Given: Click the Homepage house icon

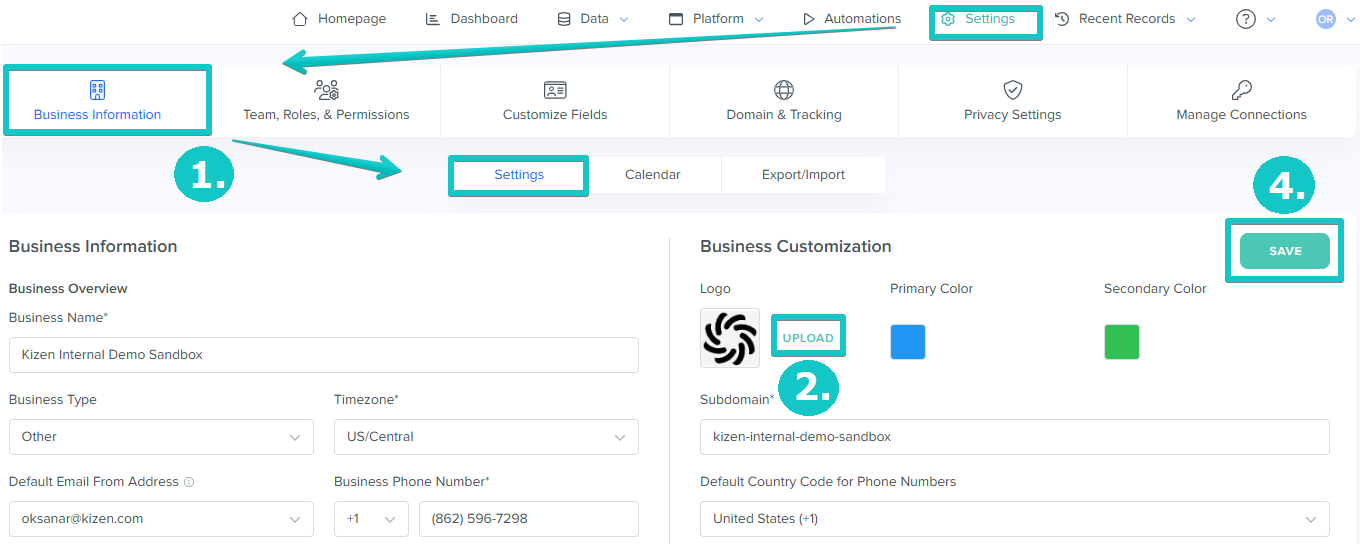Looking at the screenshot, I should coord(300,19).
